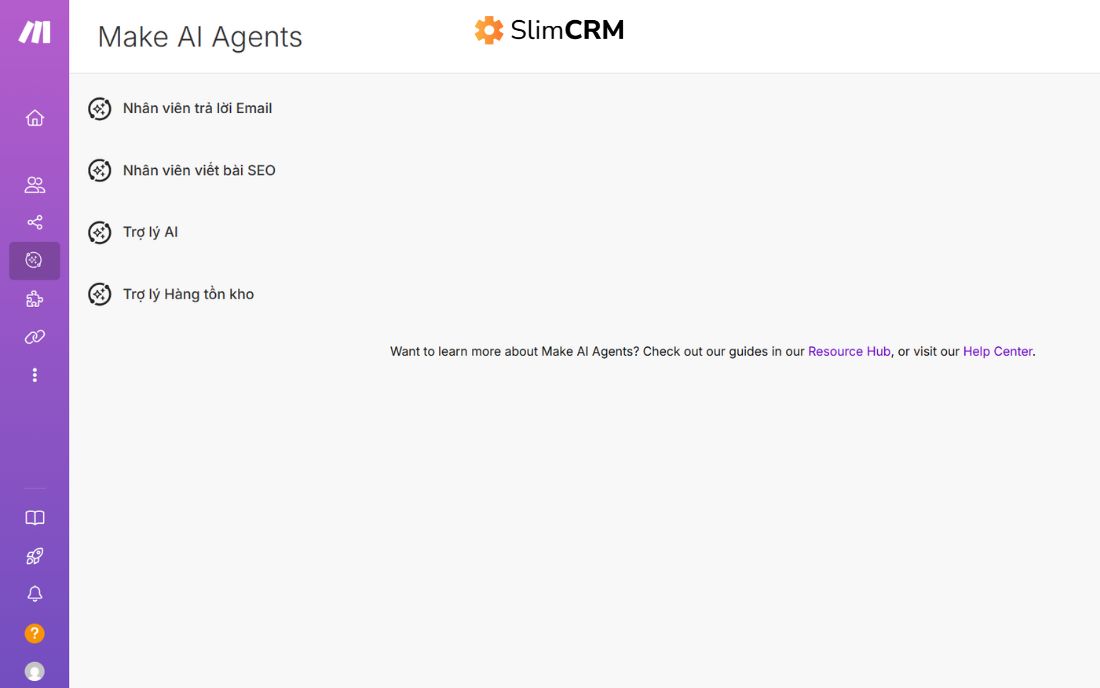Open Scenarios share-nodes icon

pos(34,223)
